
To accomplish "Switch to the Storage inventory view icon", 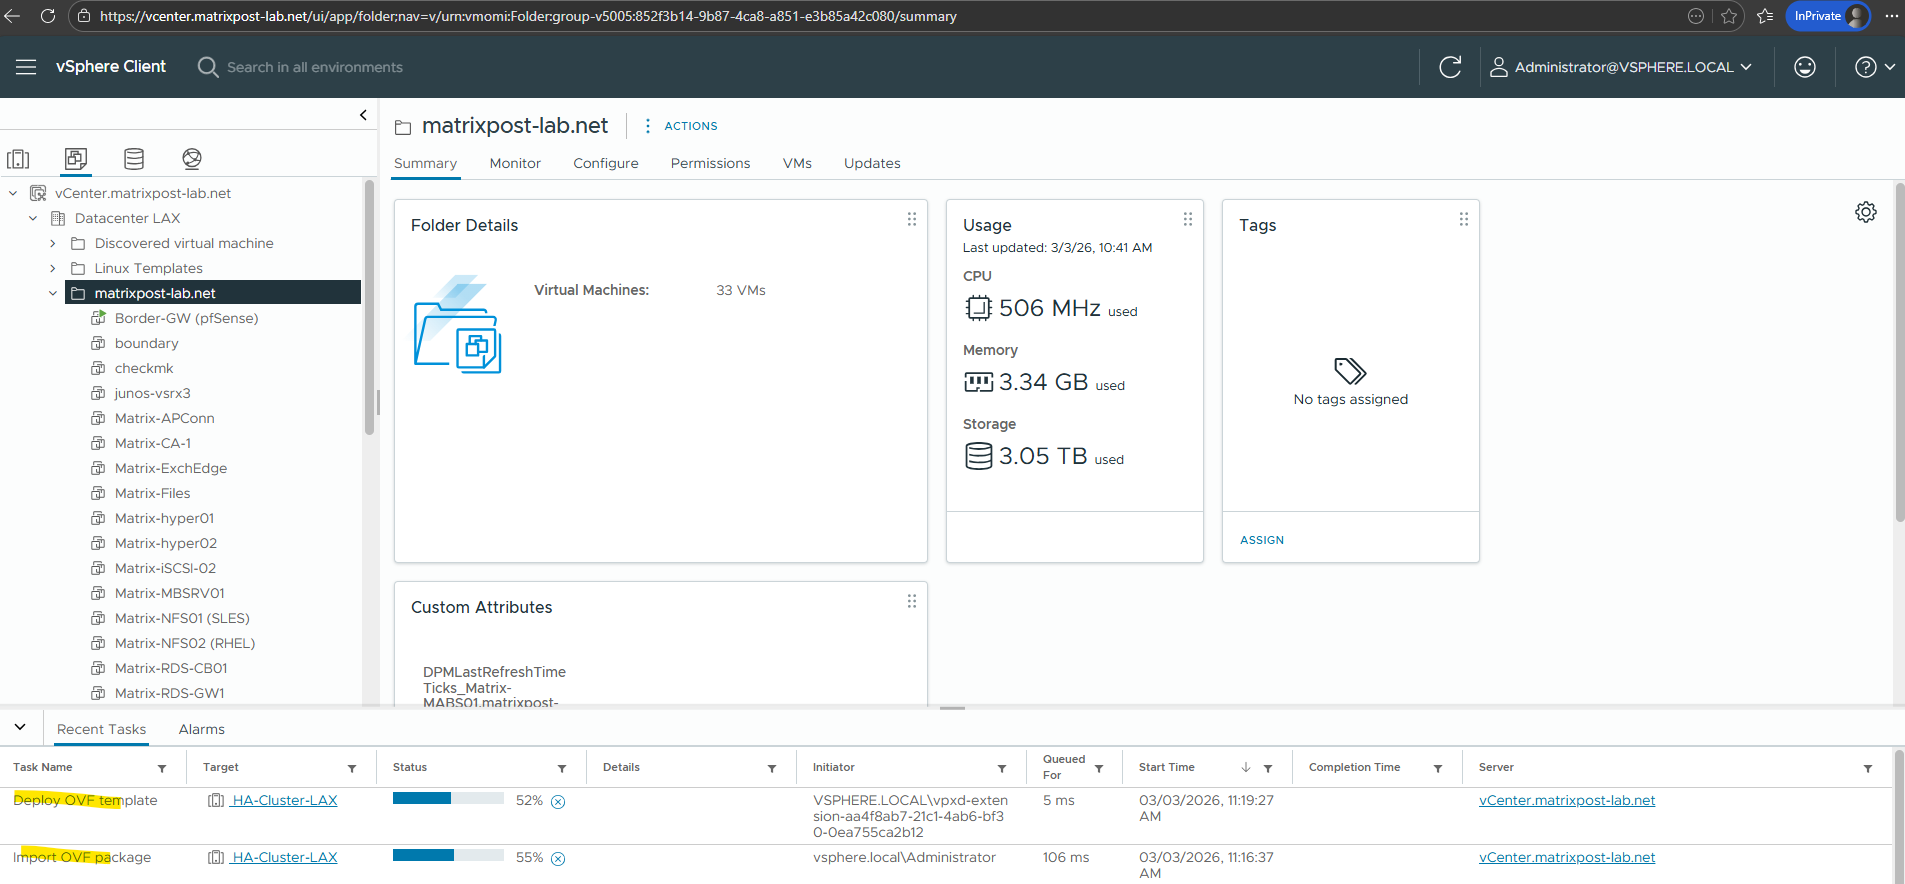I will tap(134, 159).
